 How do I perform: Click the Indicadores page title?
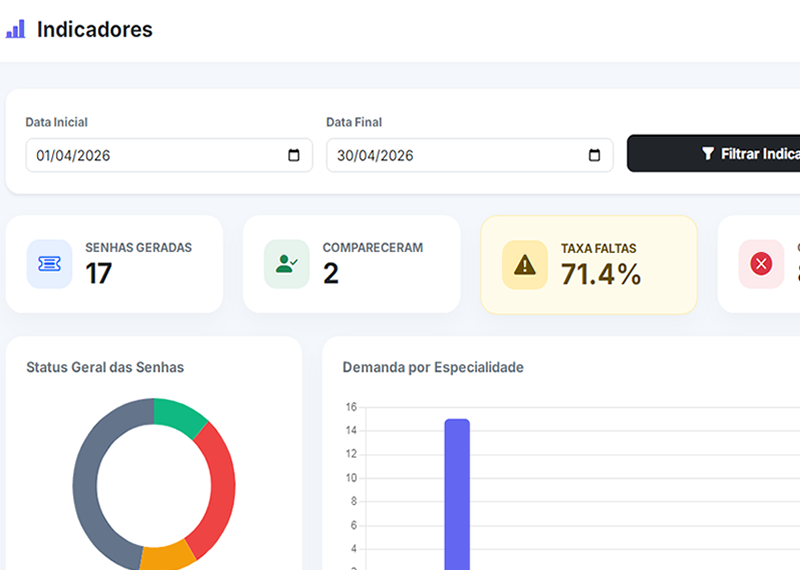coord(95,29)
